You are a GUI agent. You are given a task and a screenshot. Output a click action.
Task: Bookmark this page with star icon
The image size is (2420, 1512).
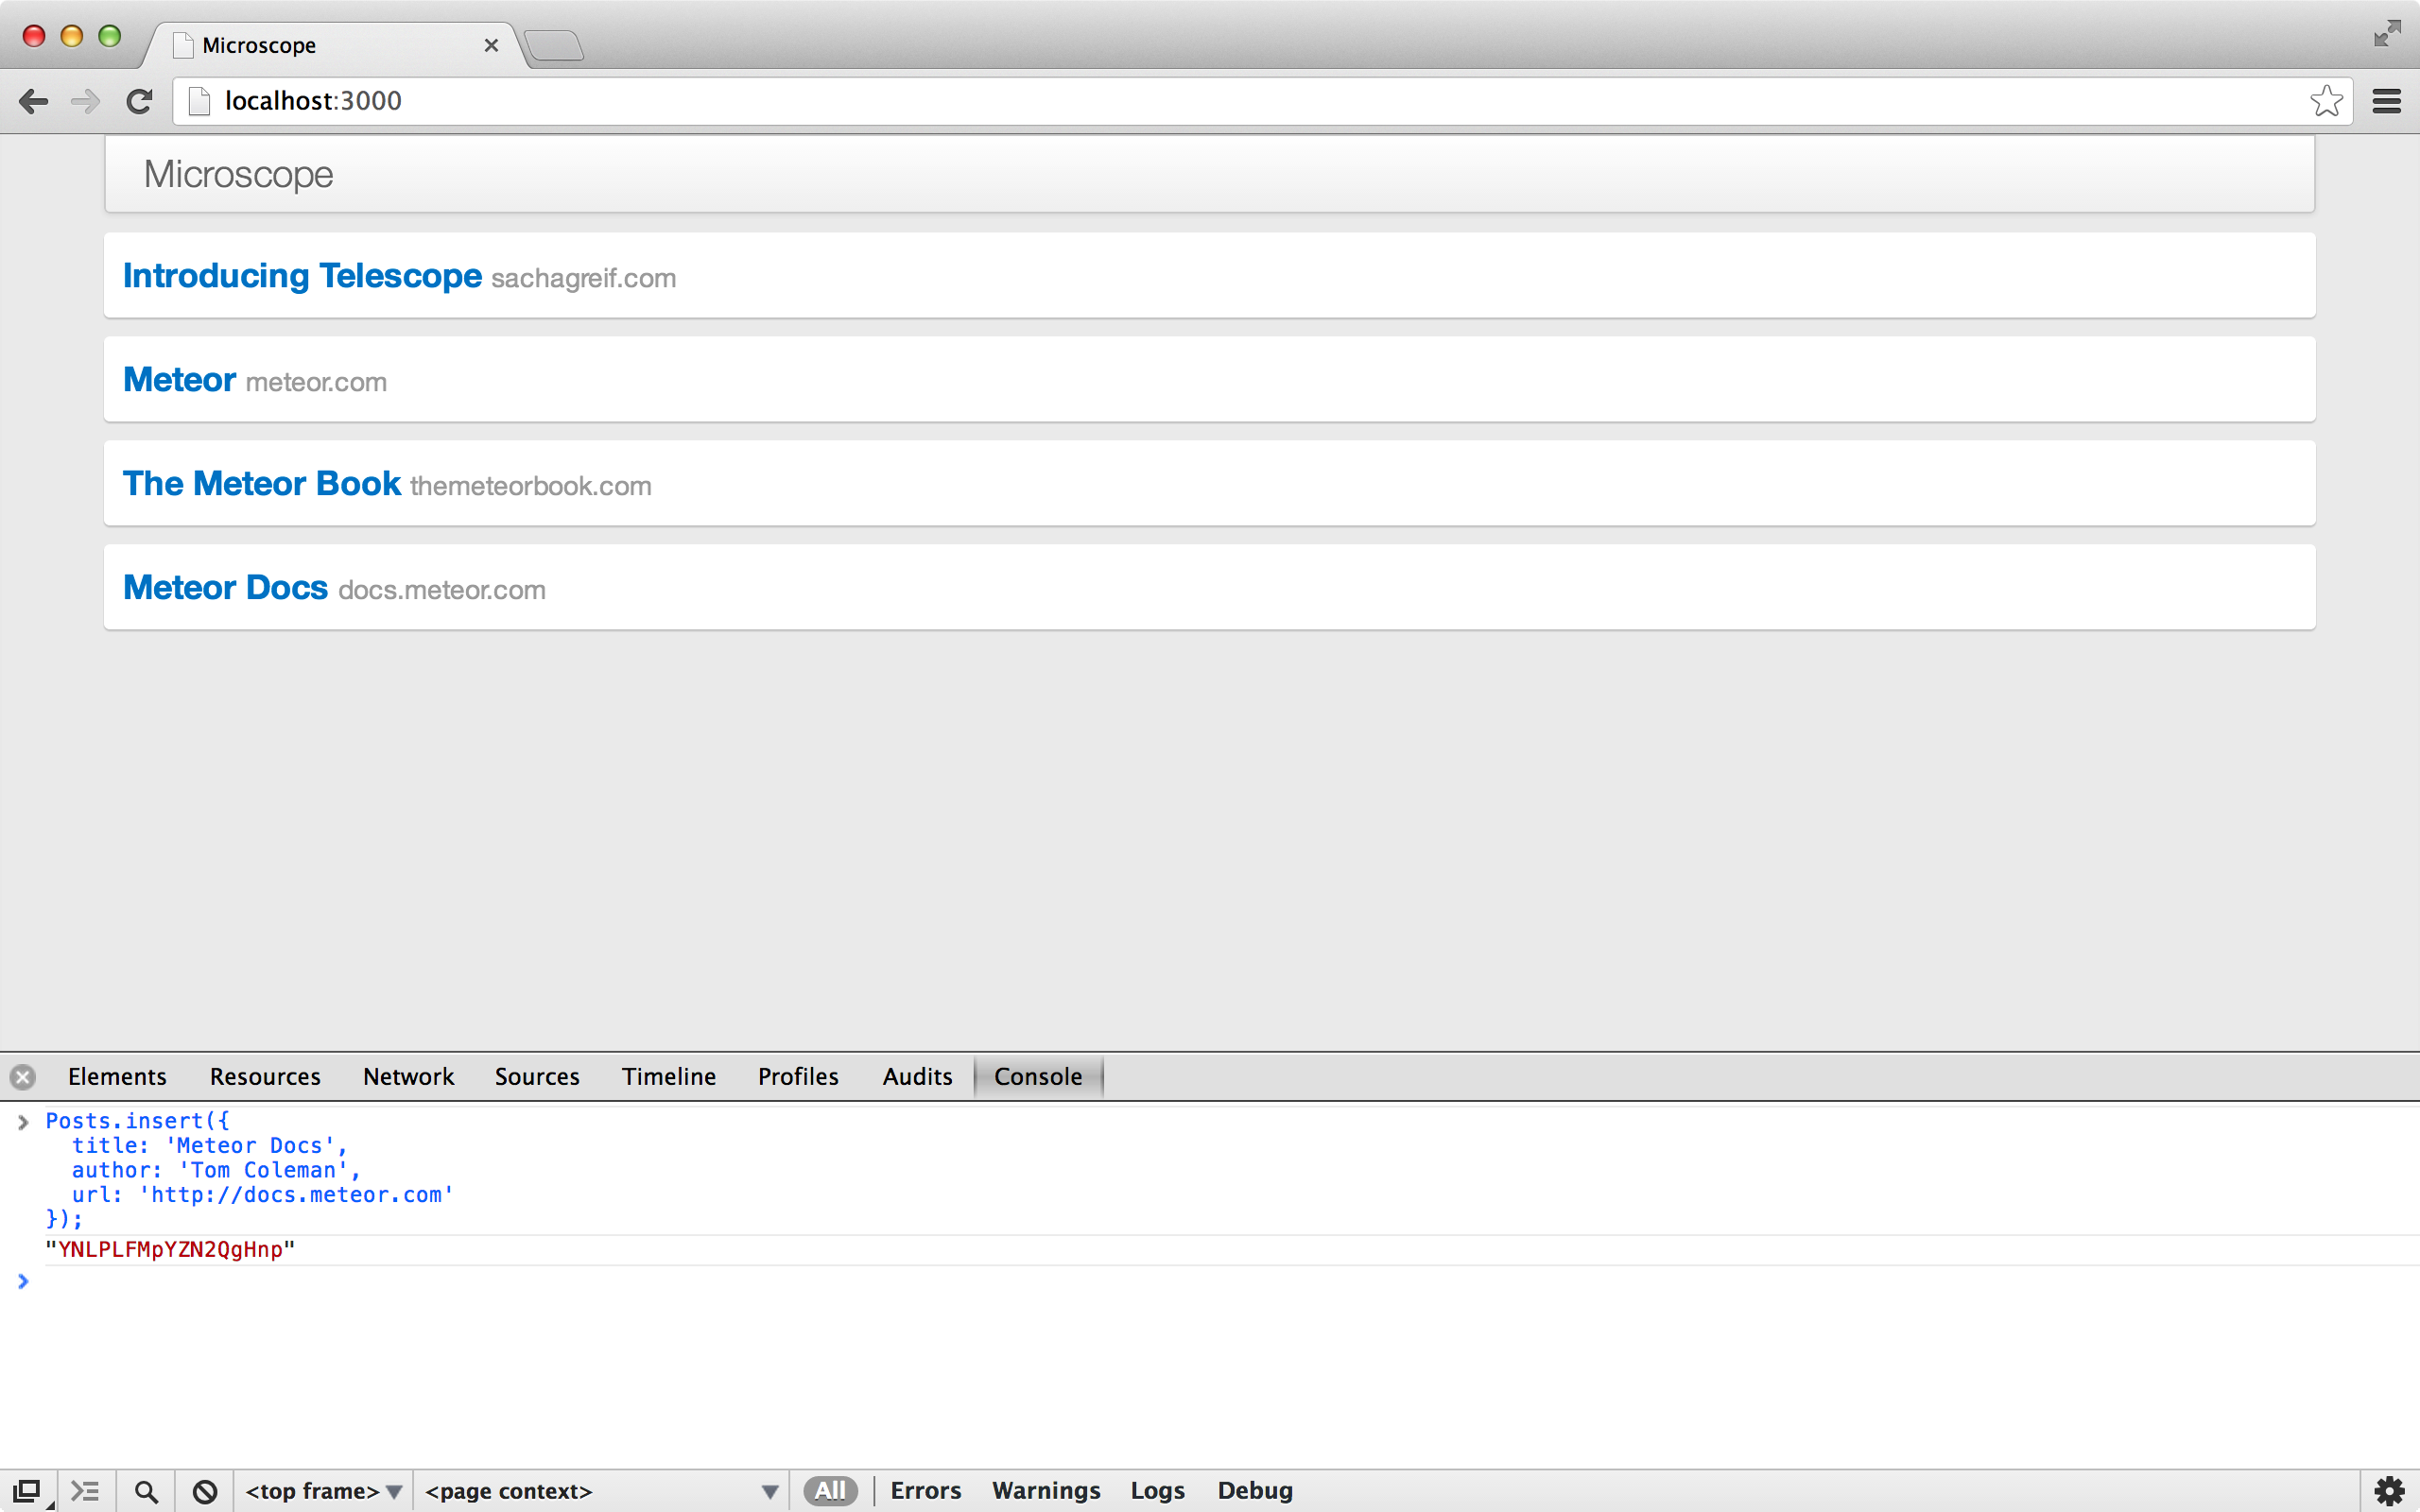click(2326, 101)
